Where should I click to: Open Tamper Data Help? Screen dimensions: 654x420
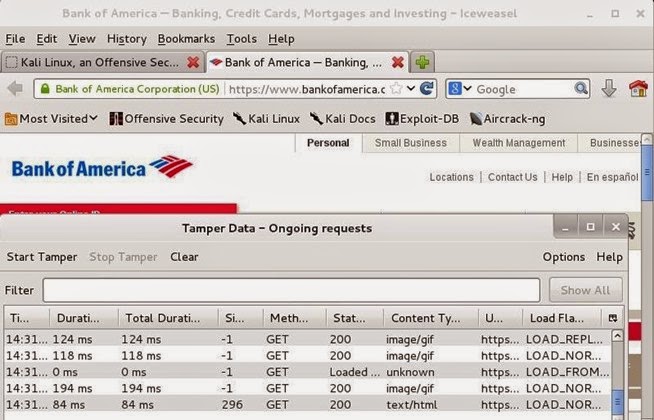click(609, 257)
